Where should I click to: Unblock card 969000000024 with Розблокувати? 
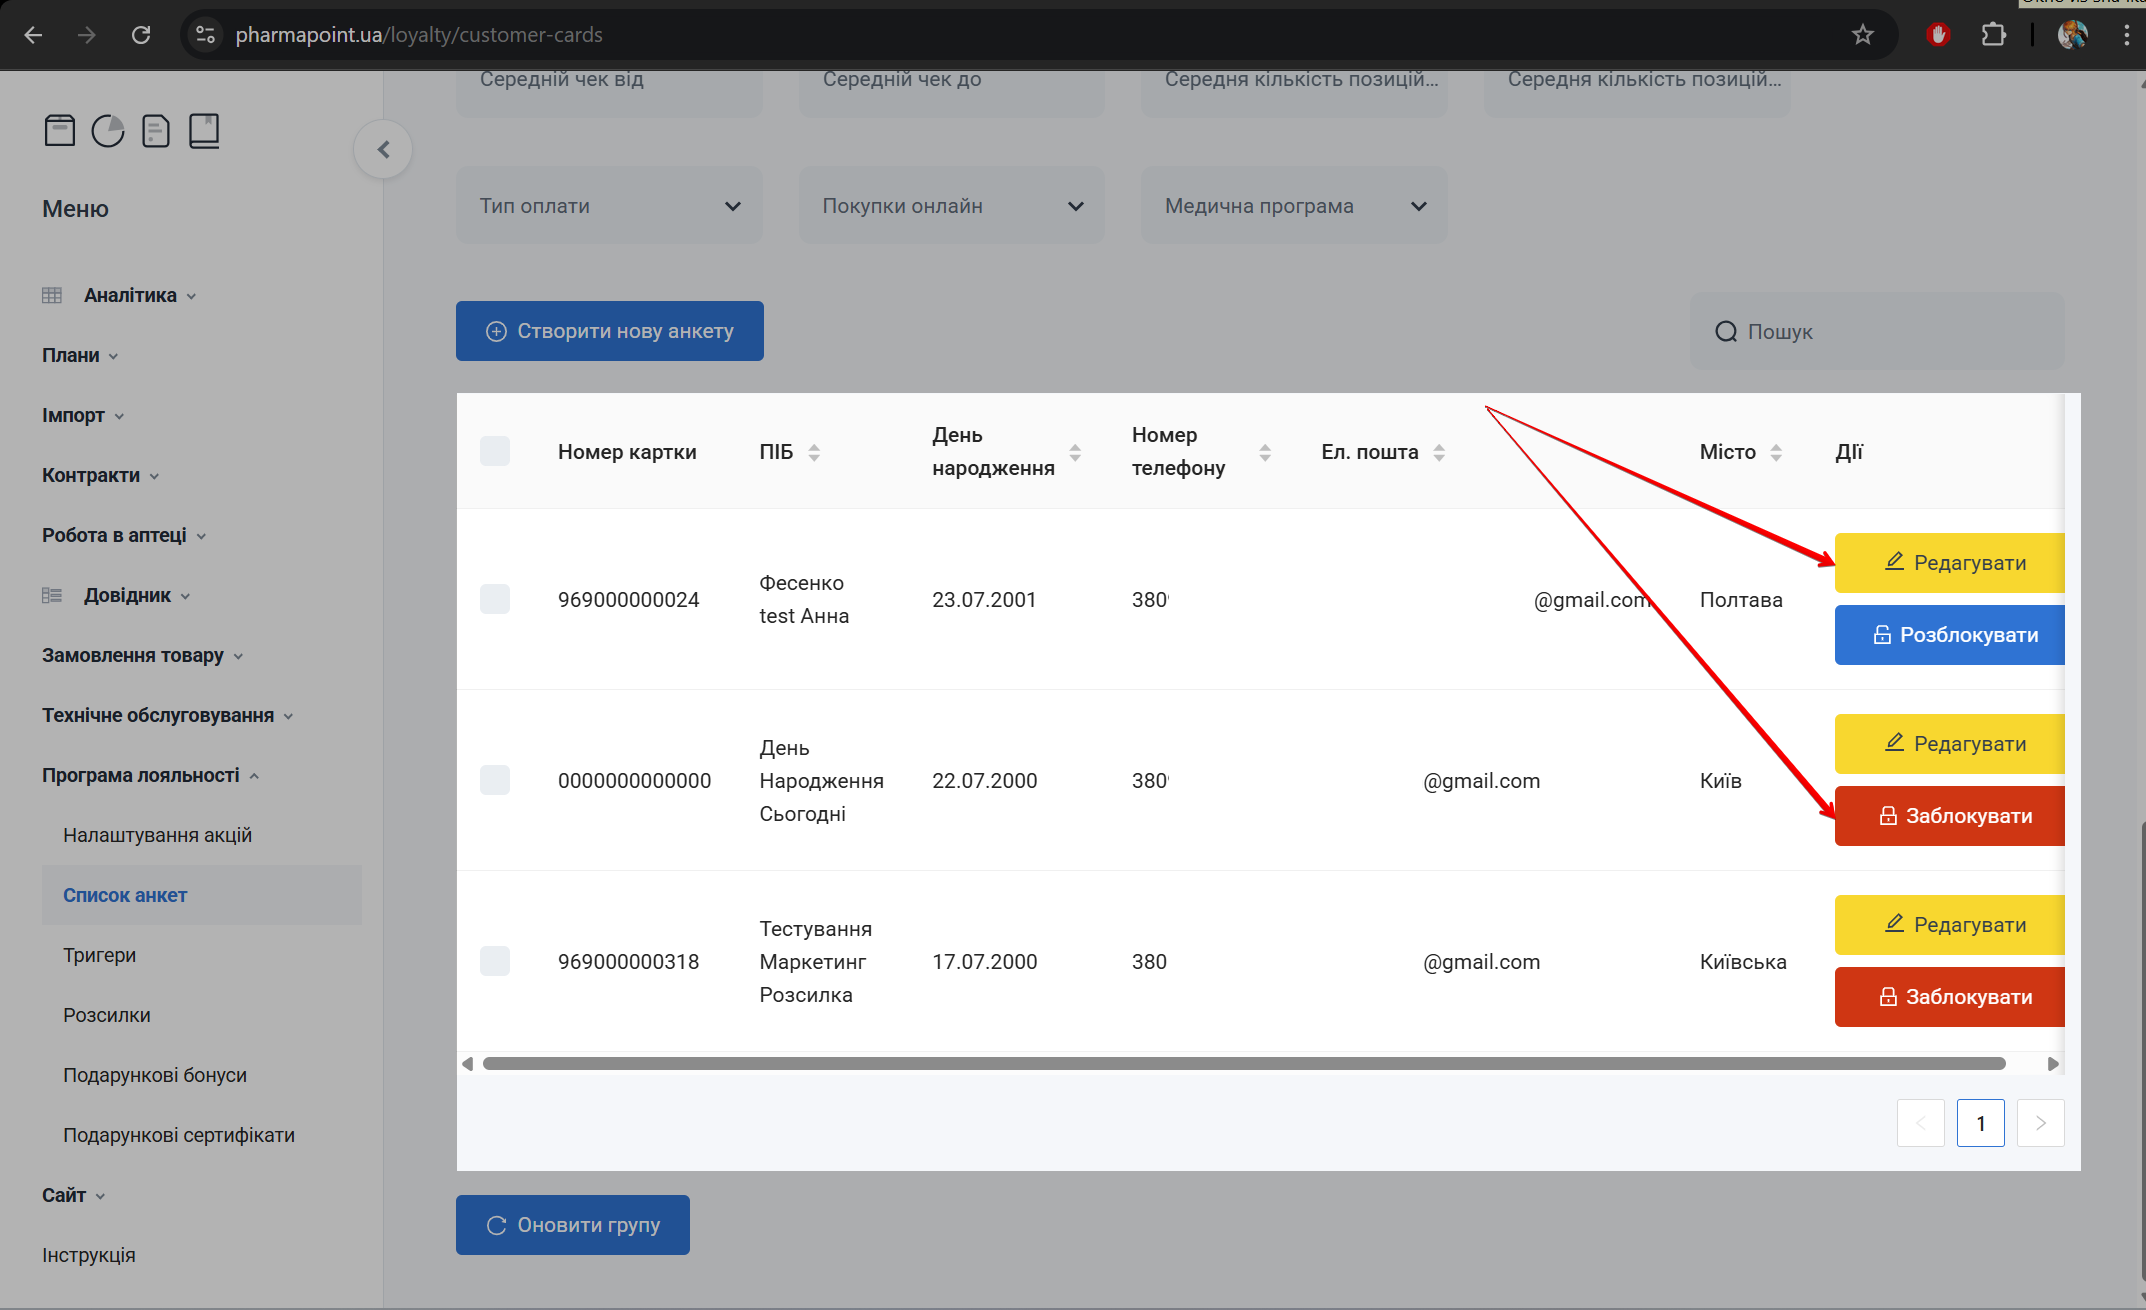(1950, 635)
